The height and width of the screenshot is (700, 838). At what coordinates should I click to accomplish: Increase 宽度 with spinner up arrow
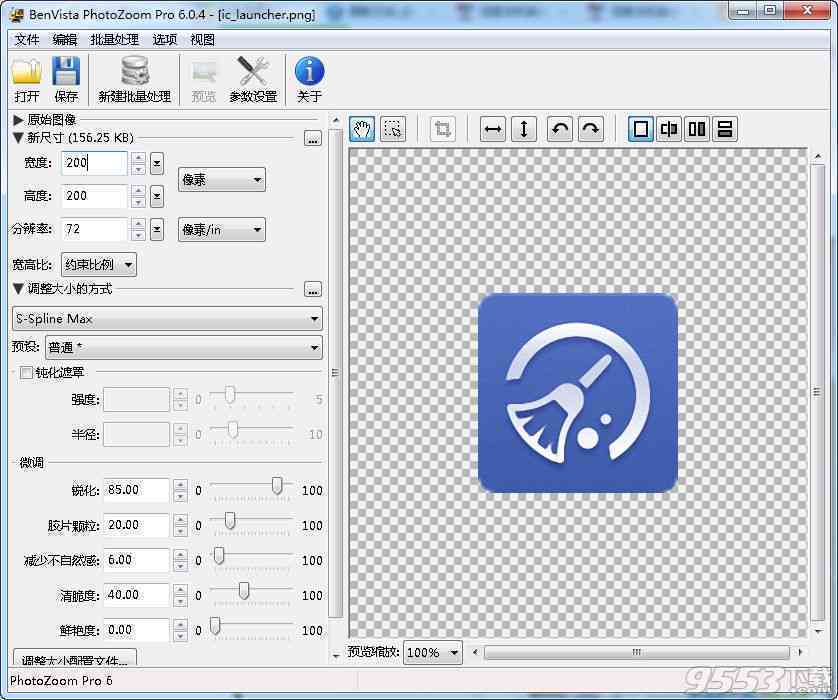click(x=138, y=158)
